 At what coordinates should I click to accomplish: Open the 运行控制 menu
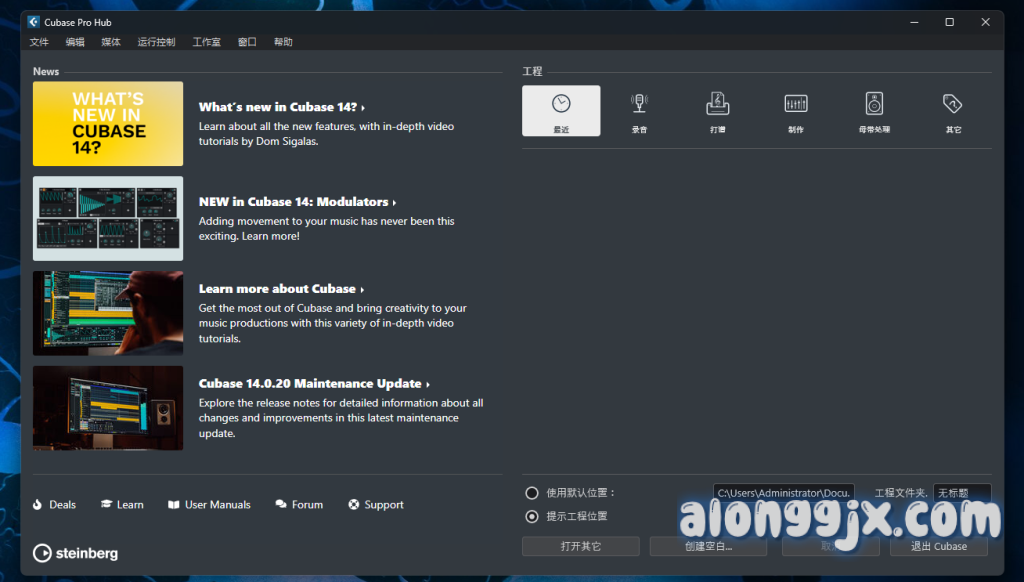[156, 42]
